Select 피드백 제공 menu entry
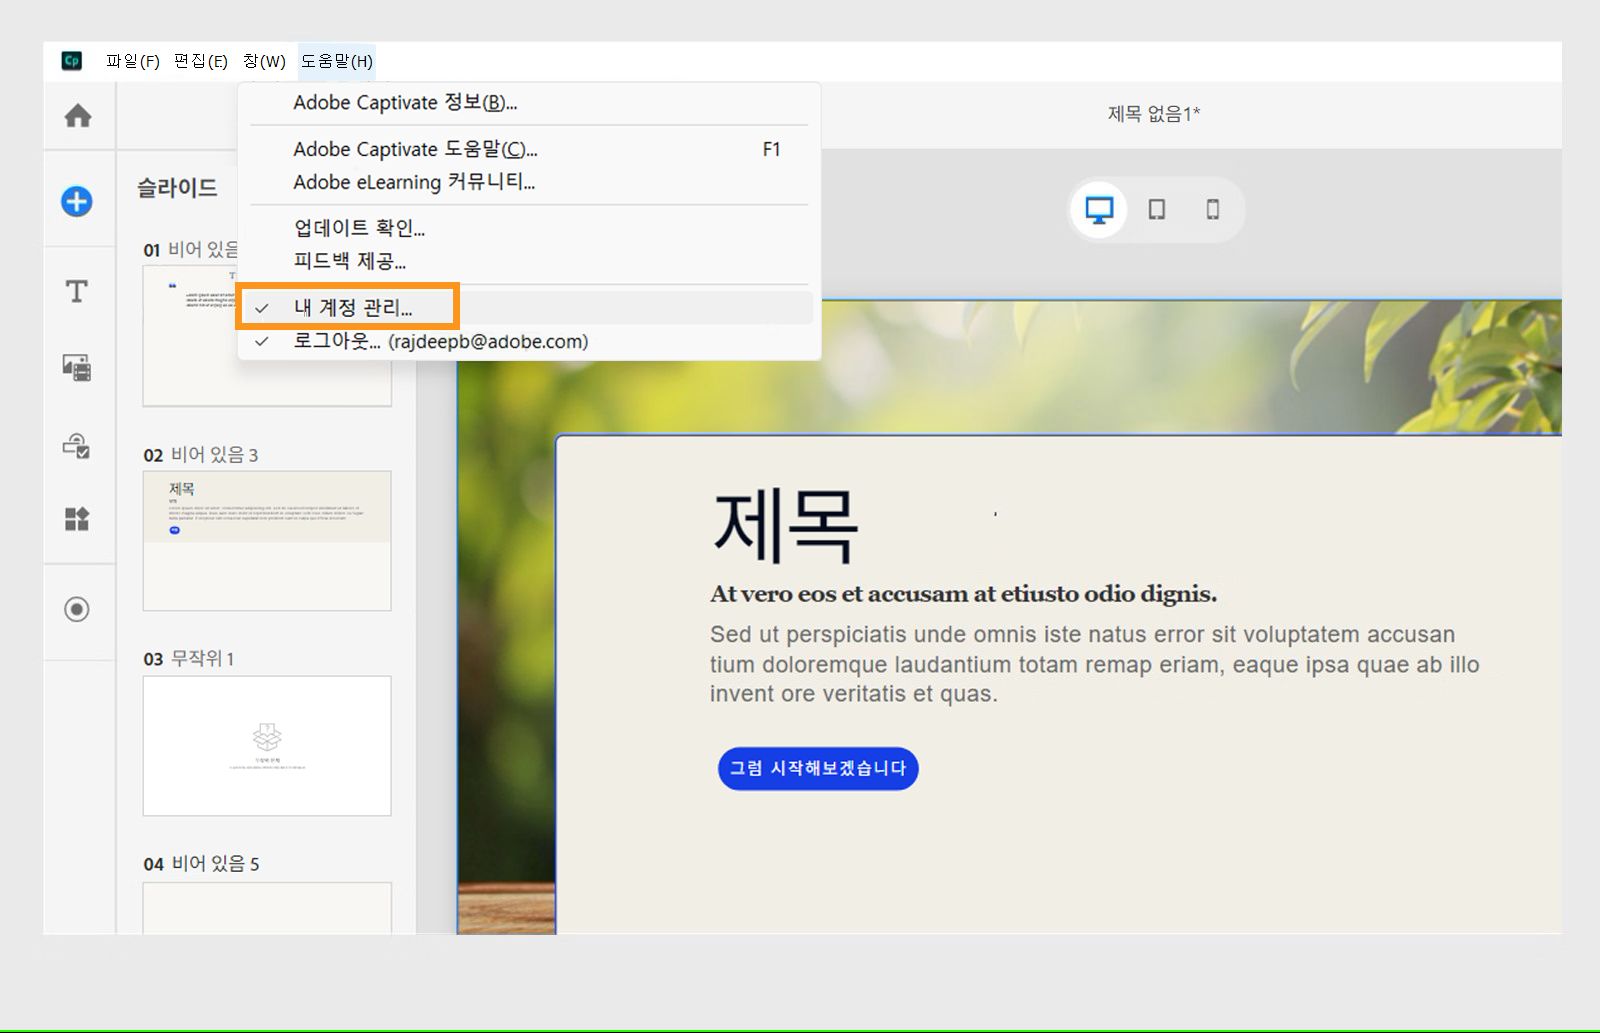This screenshot has width=1600, height=1033. click(x=529, y=261)
